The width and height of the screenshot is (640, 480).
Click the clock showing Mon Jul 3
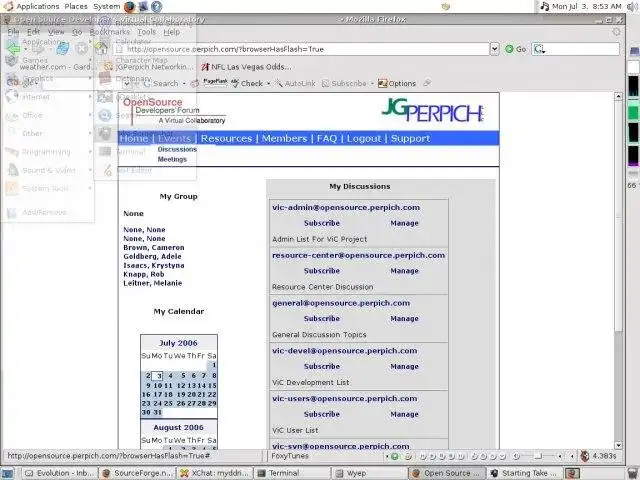pos(587,6)
